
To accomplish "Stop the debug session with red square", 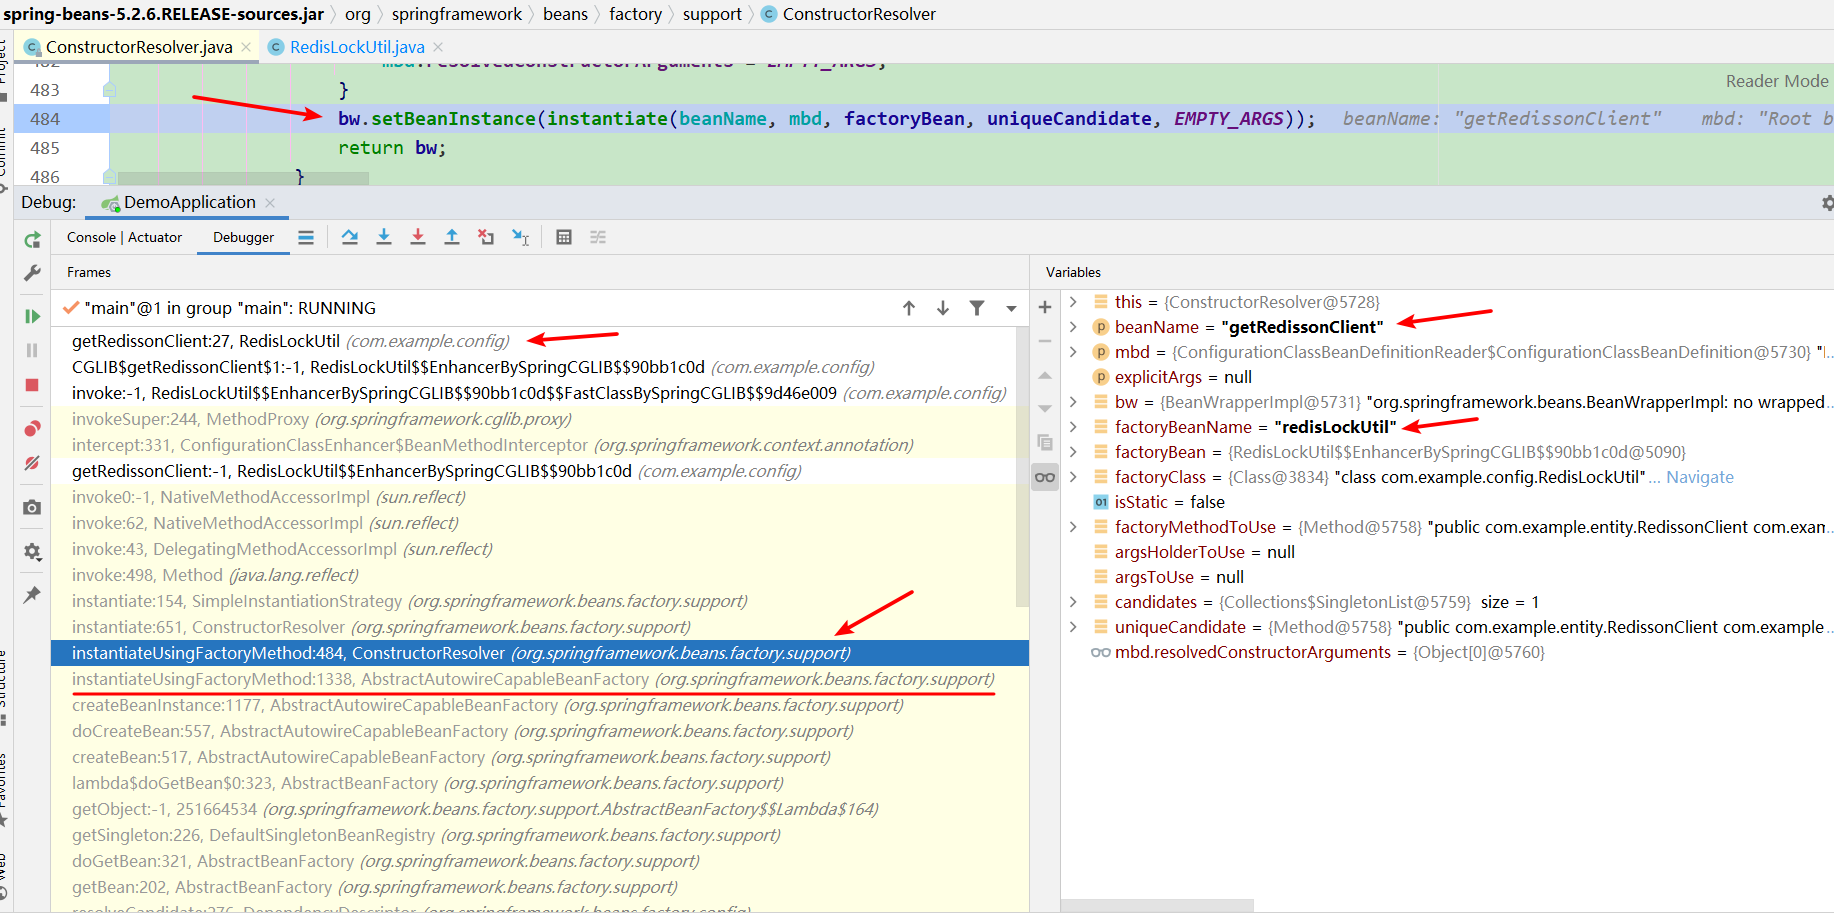I will [32, 385].
